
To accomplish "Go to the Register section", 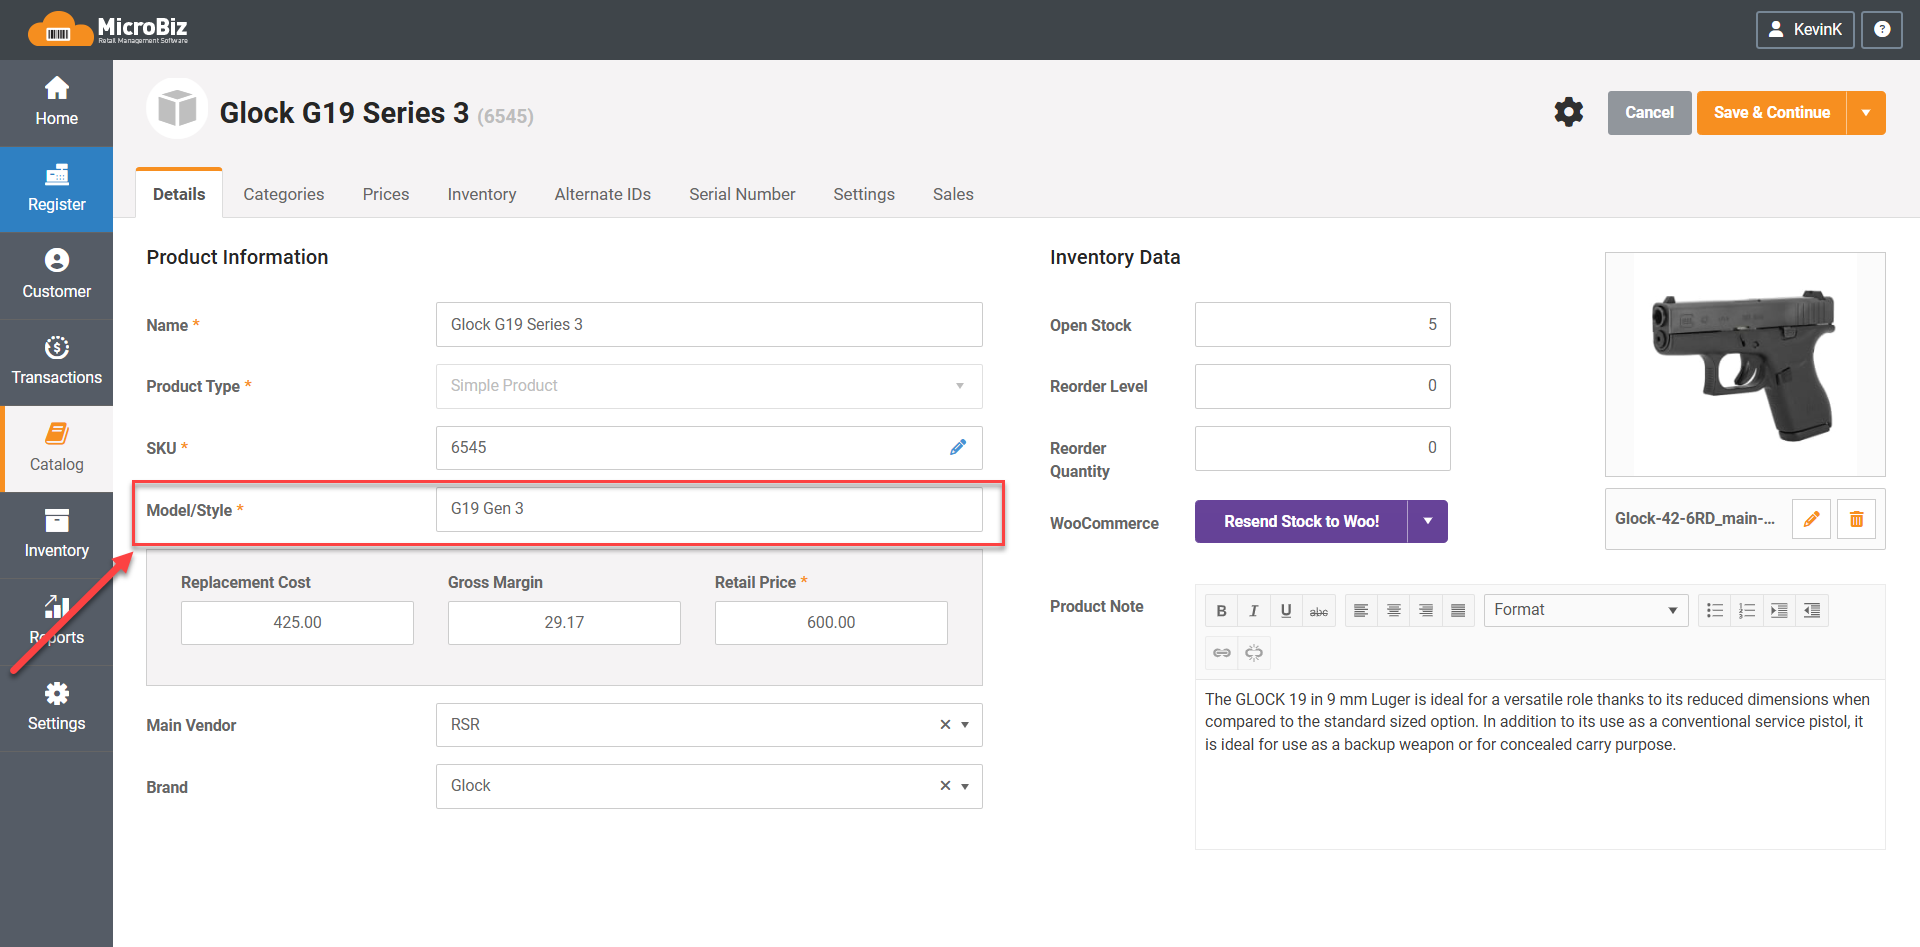I will 56,189.
